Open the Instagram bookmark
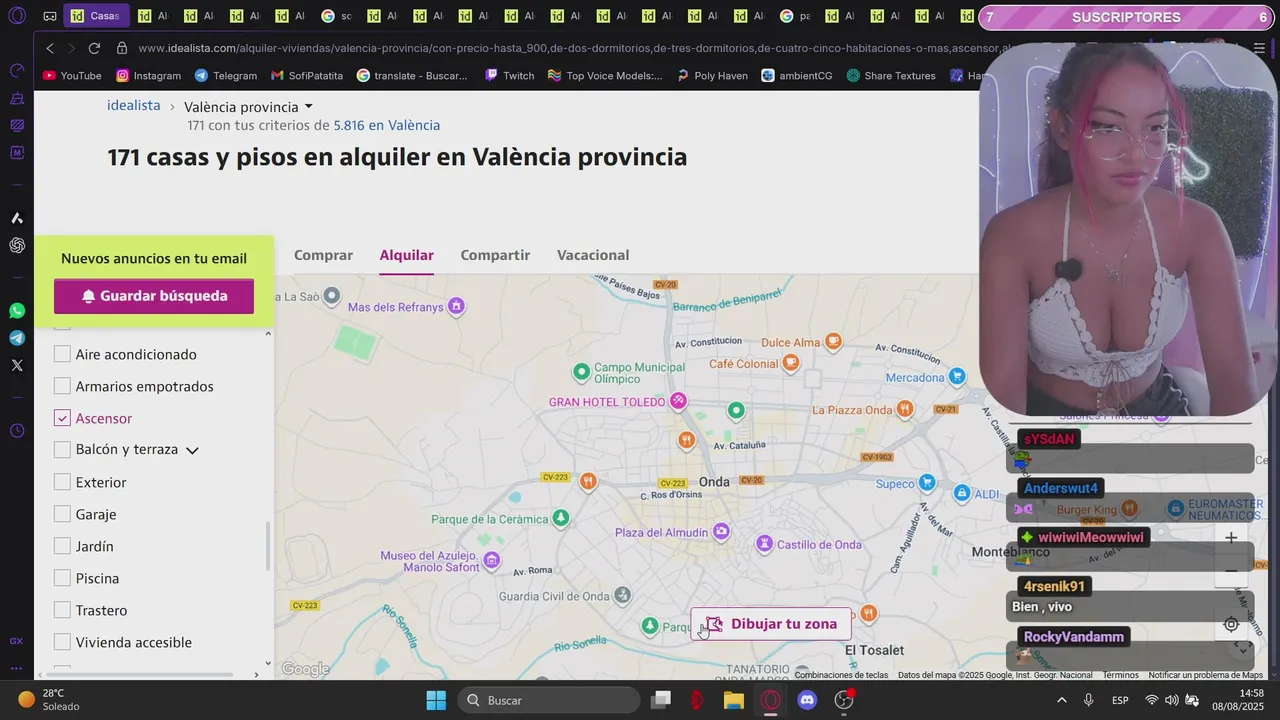This screenshot has height=720, width=1280. [x=148, y=76]
